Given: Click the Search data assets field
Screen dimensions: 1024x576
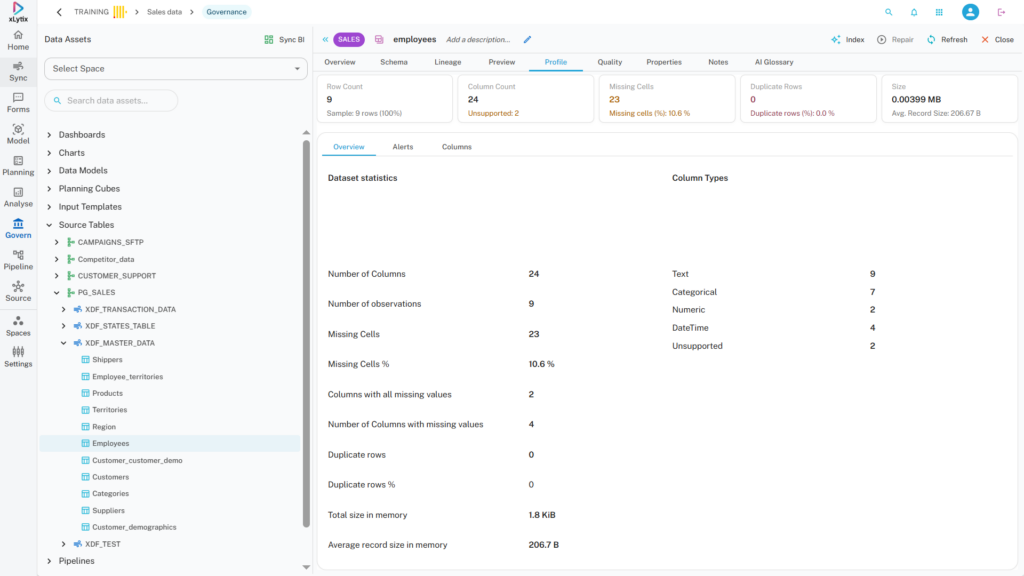Looking at the screenshot, I should (x=112, y=101).
